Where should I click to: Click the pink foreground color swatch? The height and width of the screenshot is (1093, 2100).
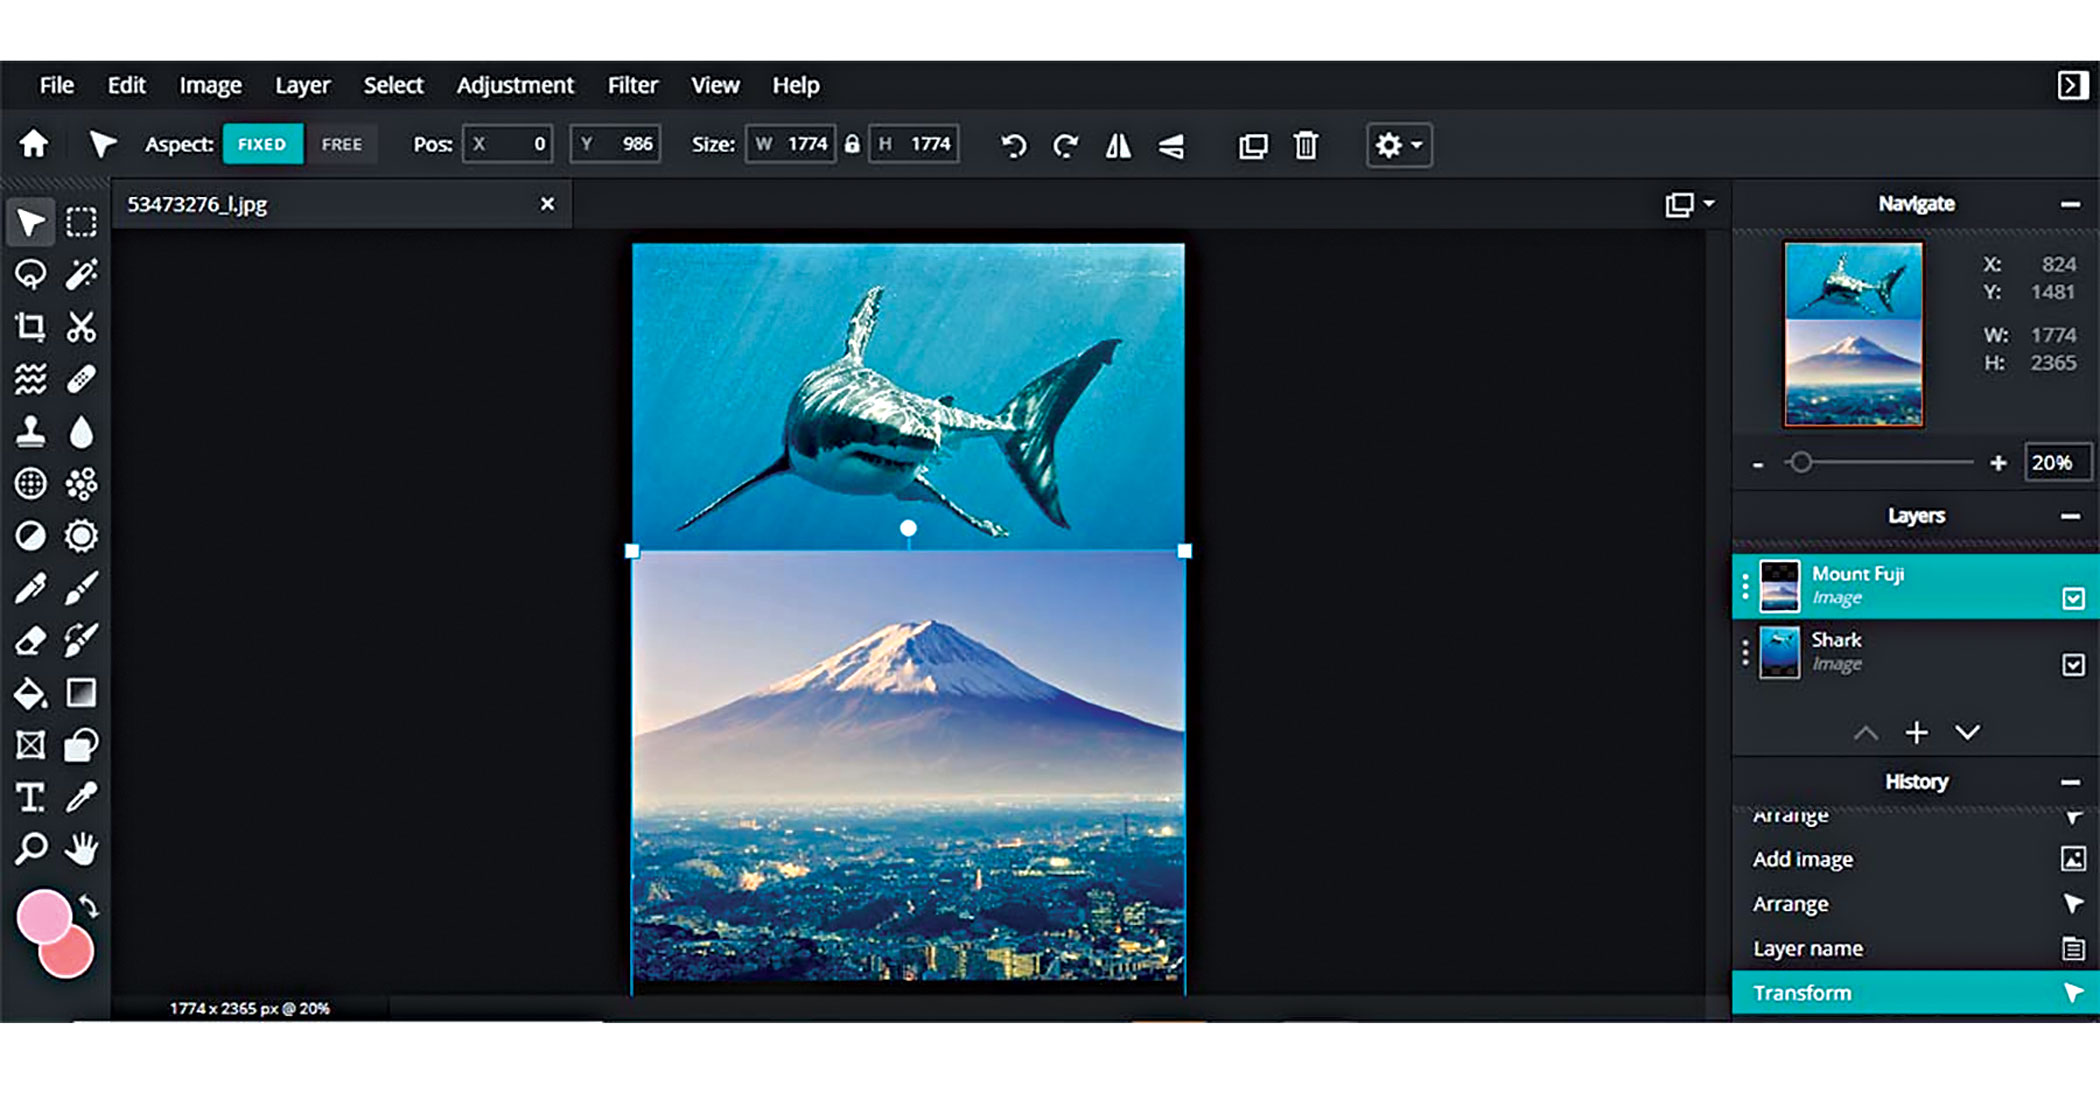coord(41,914)
